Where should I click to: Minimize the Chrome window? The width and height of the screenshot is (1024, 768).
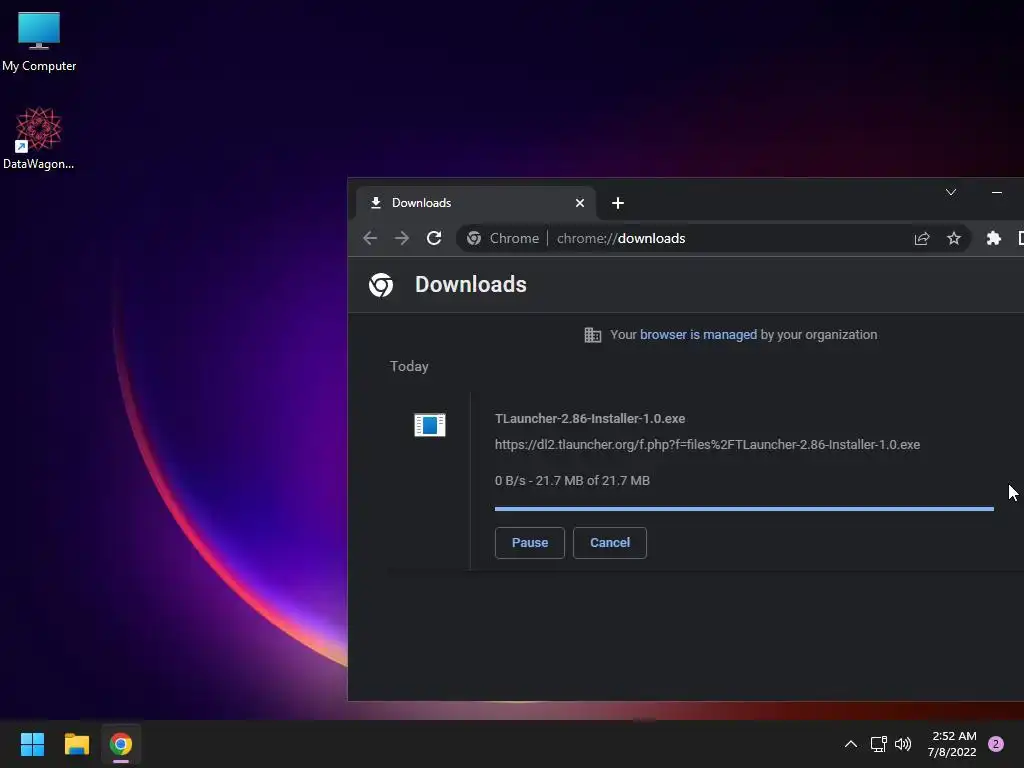(997, 192)
